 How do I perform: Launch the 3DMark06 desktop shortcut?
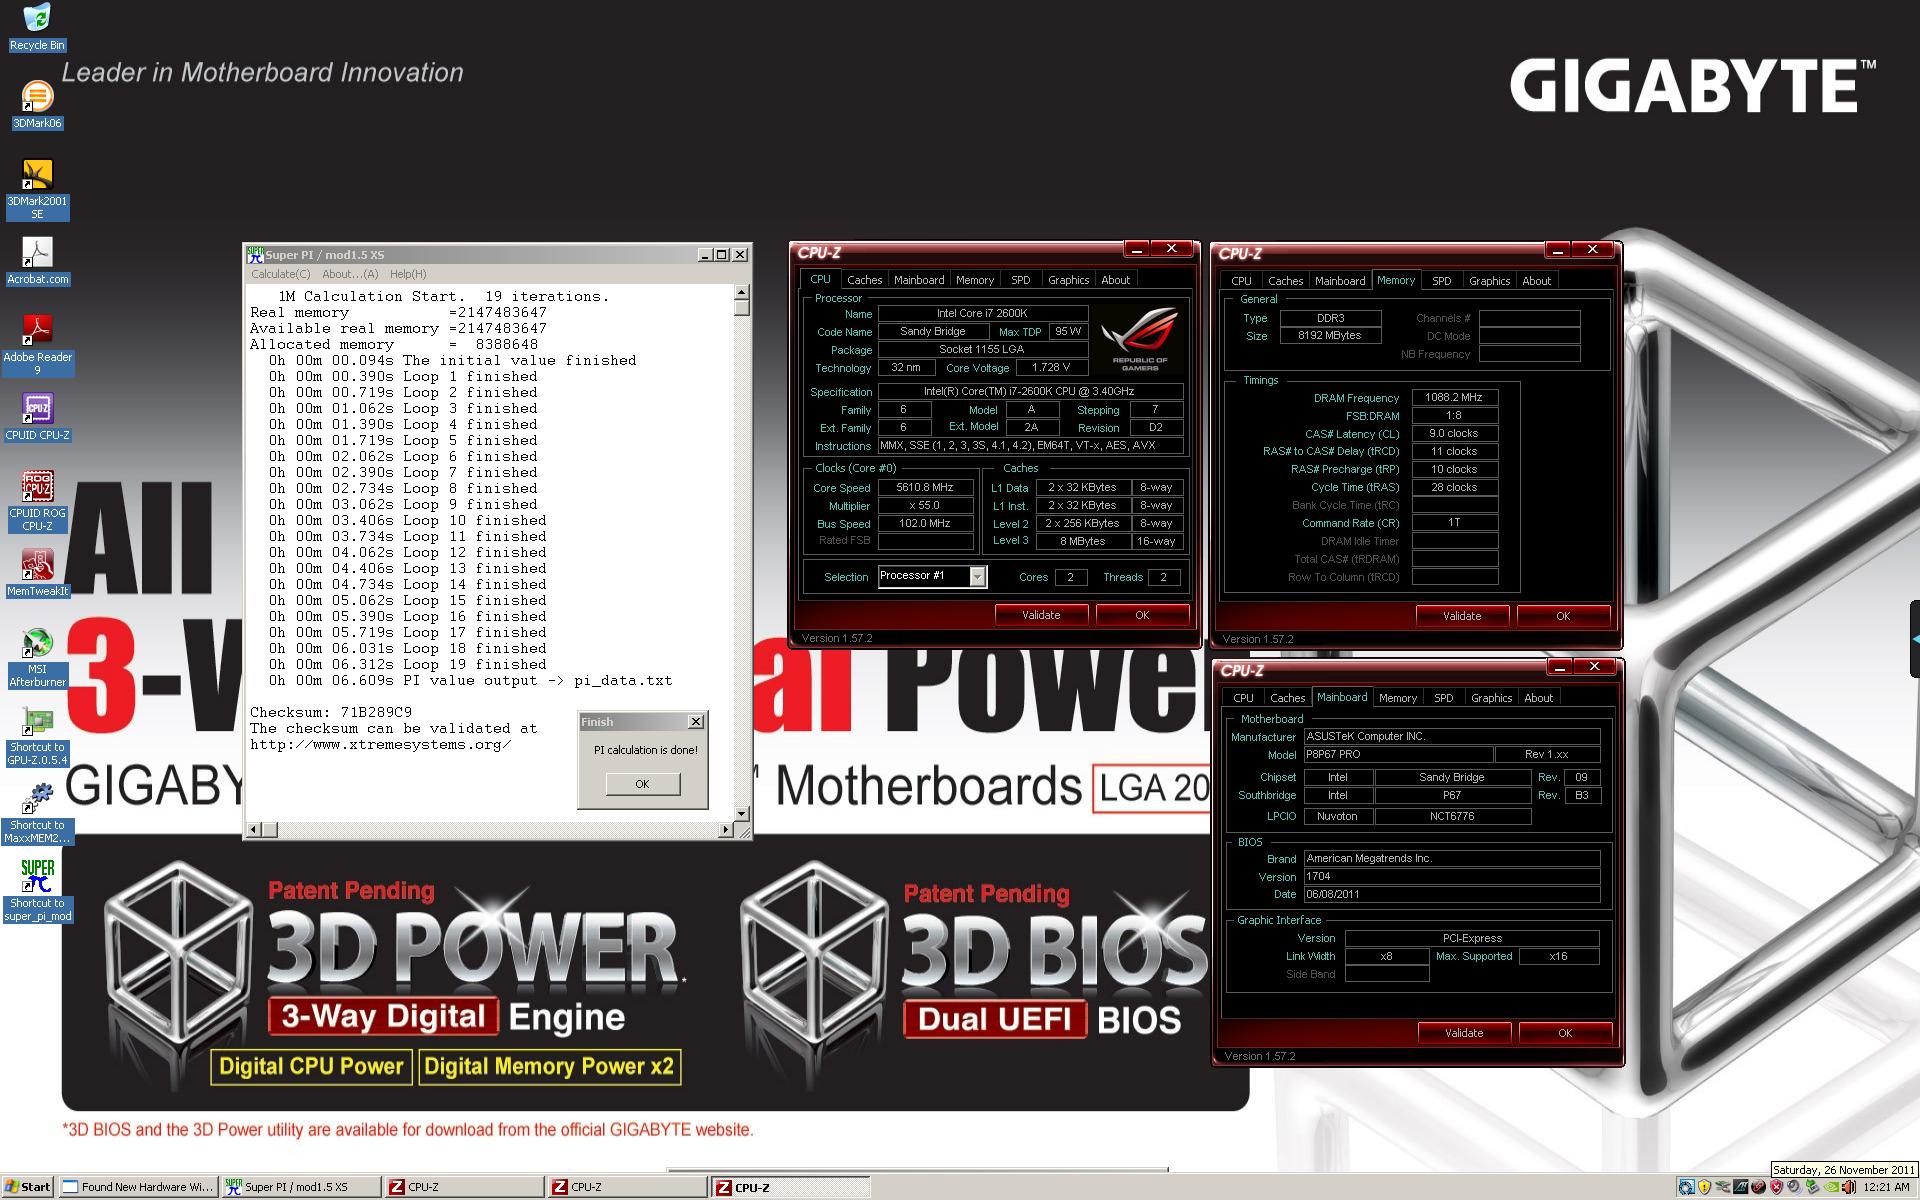(37, 104)
